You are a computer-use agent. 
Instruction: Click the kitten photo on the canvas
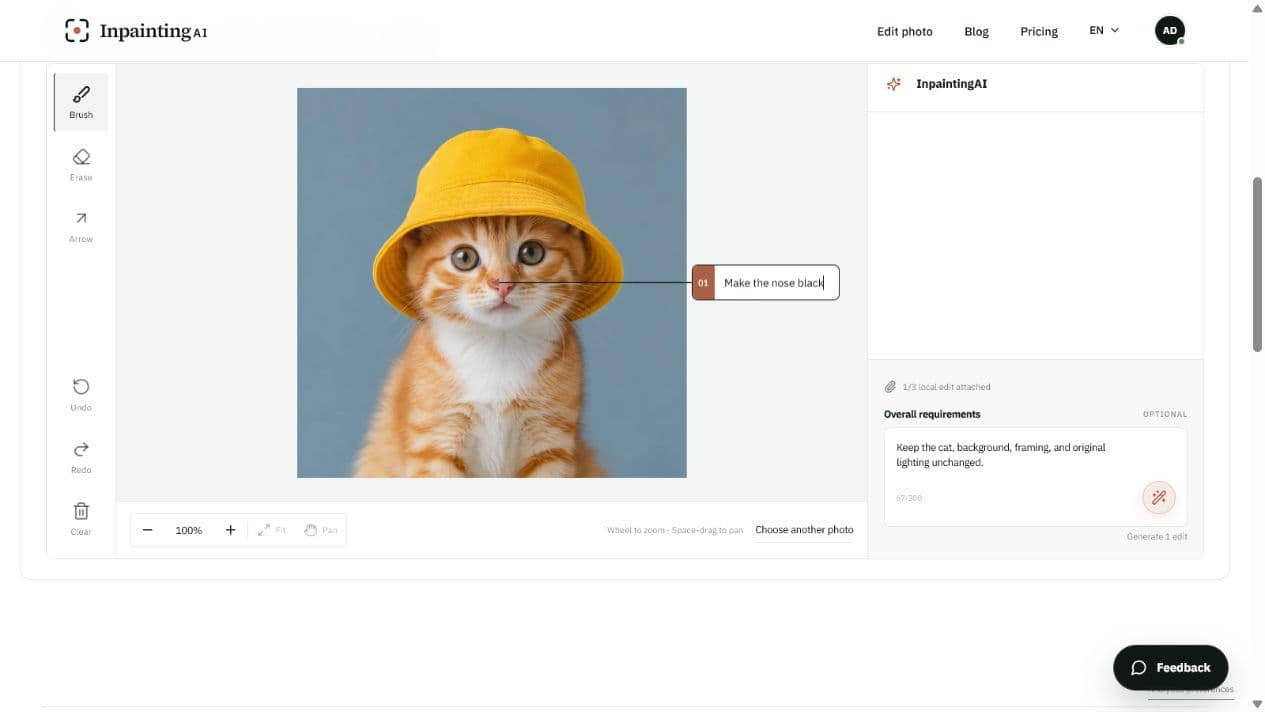[x=492, y=283]
